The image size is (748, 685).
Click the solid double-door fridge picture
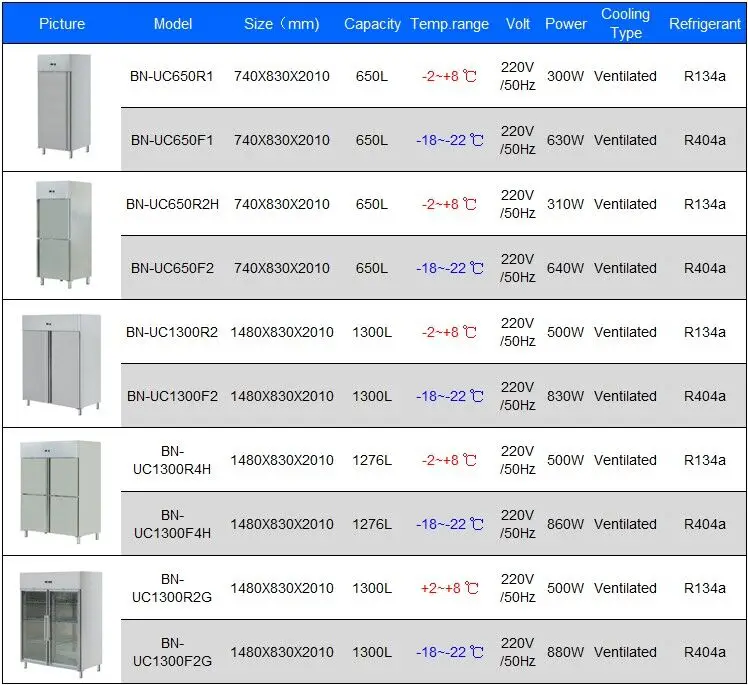[x=62, y=363]
